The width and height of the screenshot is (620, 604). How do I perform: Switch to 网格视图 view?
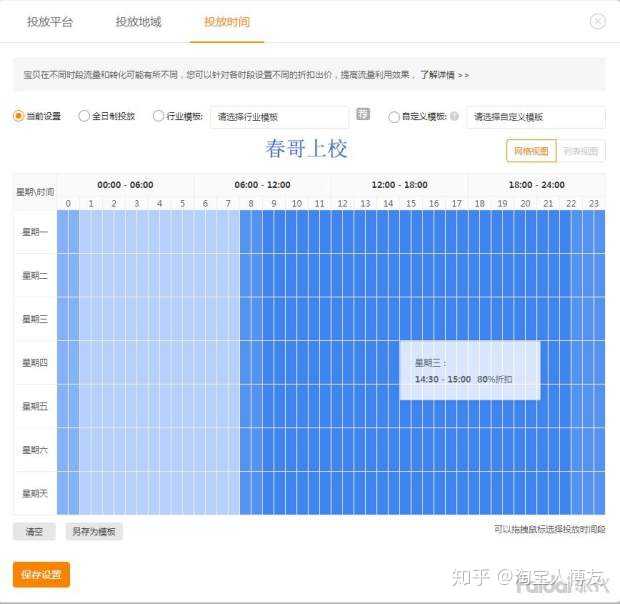coord(531,151)
